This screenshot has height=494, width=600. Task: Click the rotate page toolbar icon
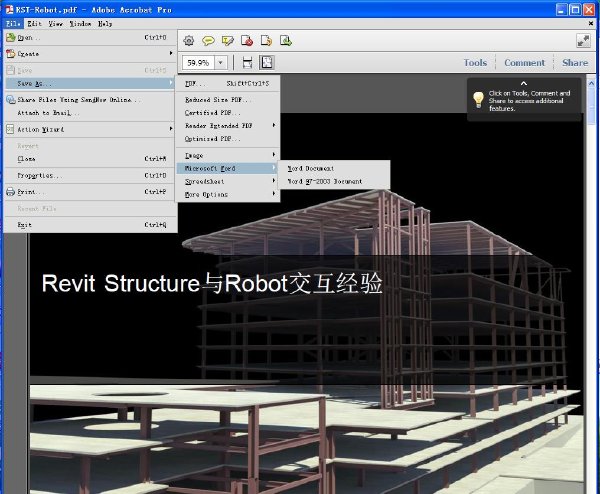pyautogui.click(x=266, y=41)
